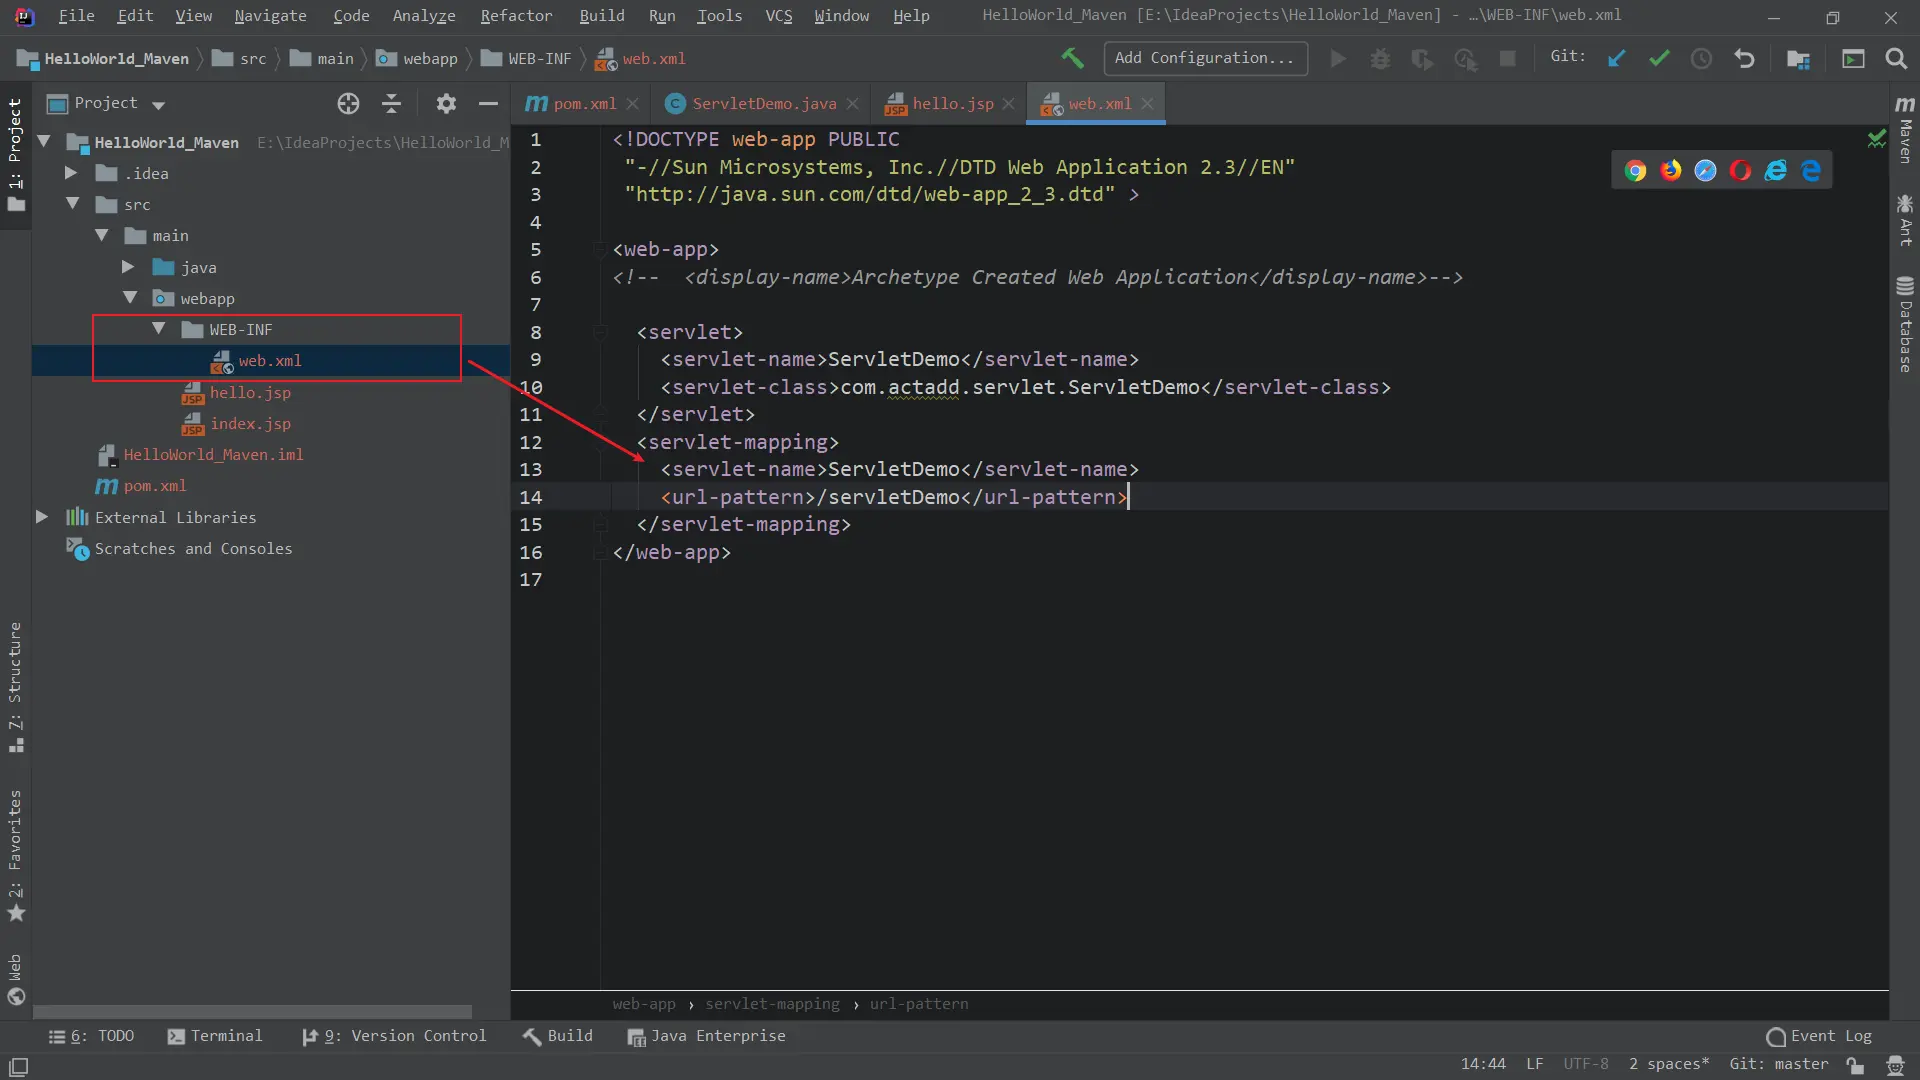Click the Locate/Scroll from Source target icon
This screenshot has height=1080, width=1920.
348,103
